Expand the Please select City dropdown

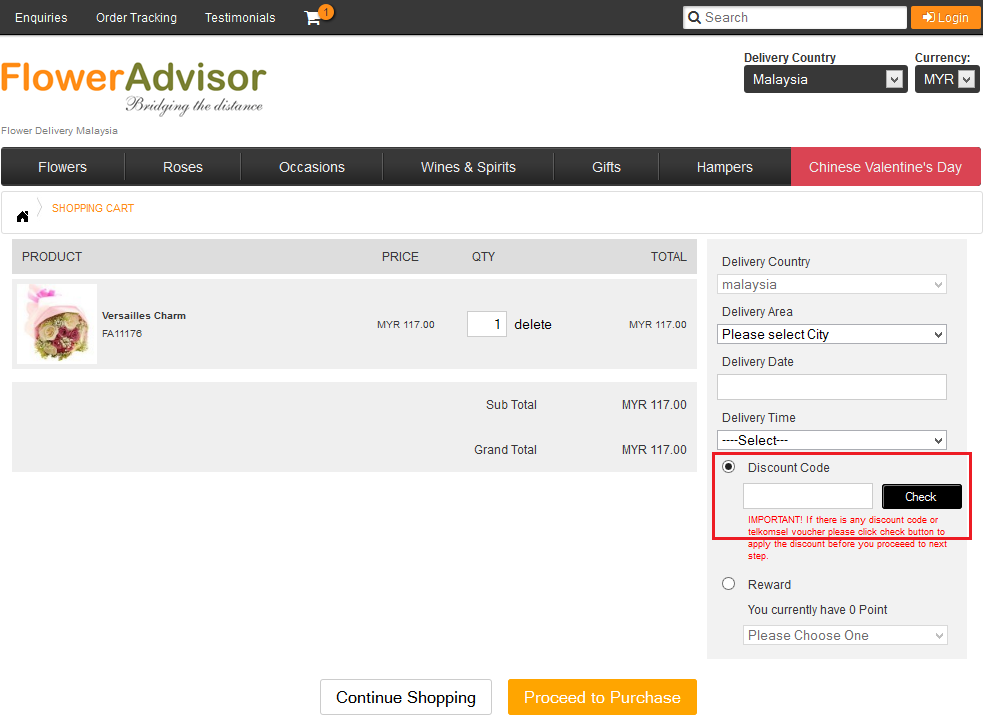click(x=831, y=334)
